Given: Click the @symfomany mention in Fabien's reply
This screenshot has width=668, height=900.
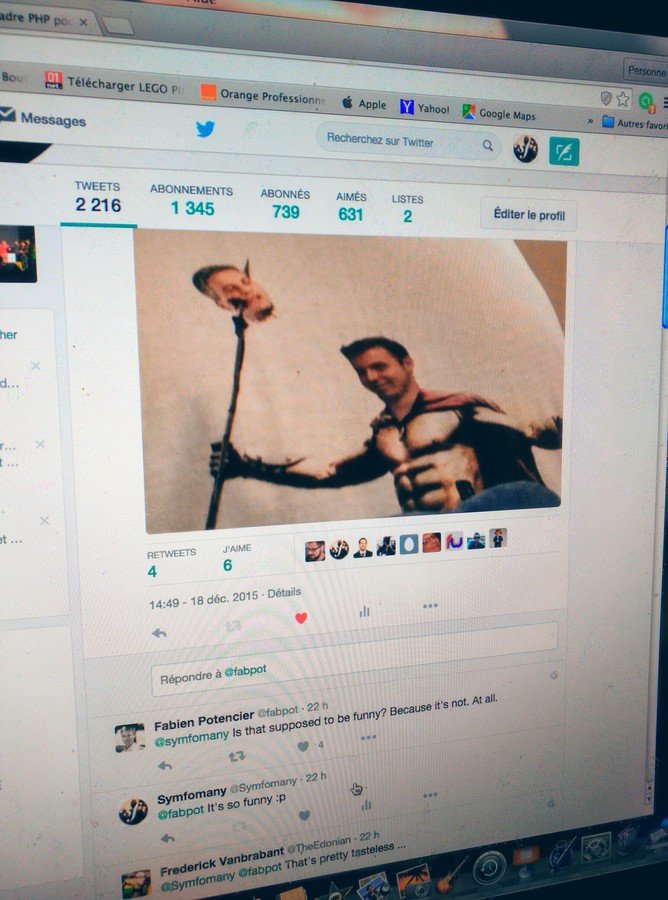Looking at the screenshot, I should [191, 738].
